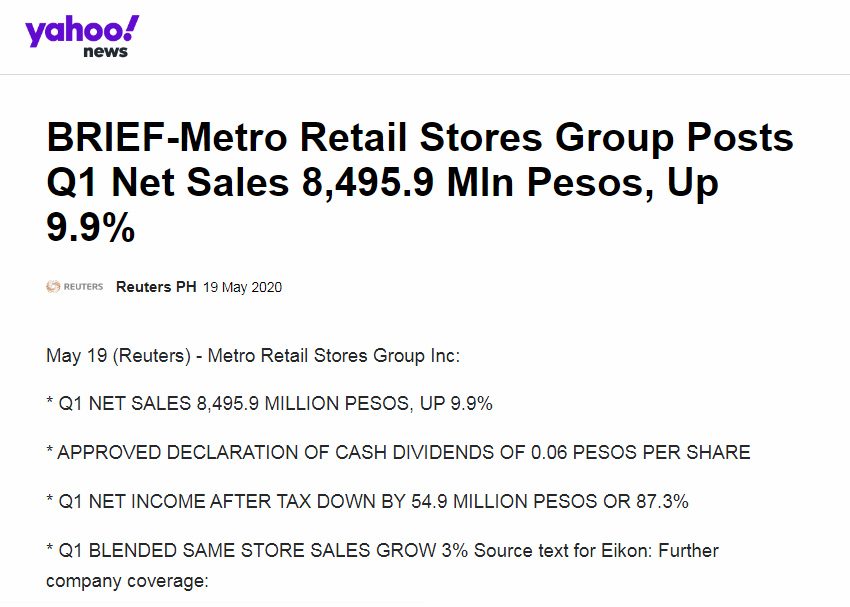Click the exclamation mark in the Yahoo logo

(x=132, y=28)
